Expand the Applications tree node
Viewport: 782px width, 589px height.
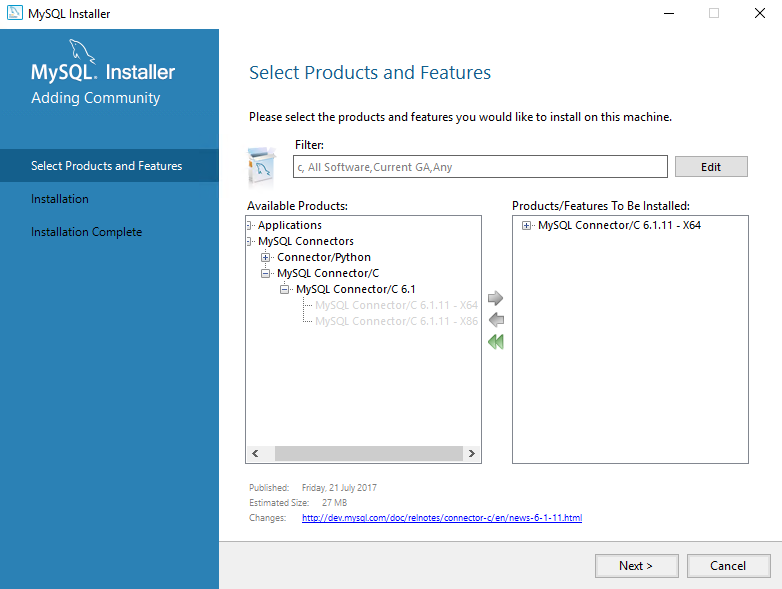point(249,225)
